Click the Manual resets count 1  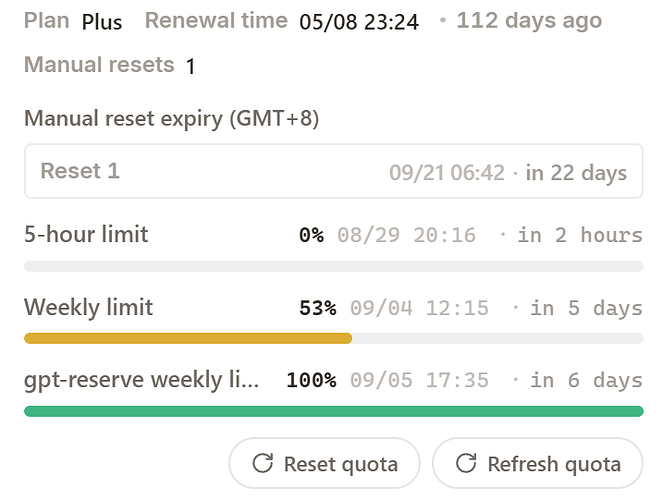click(x=191, y=66)
